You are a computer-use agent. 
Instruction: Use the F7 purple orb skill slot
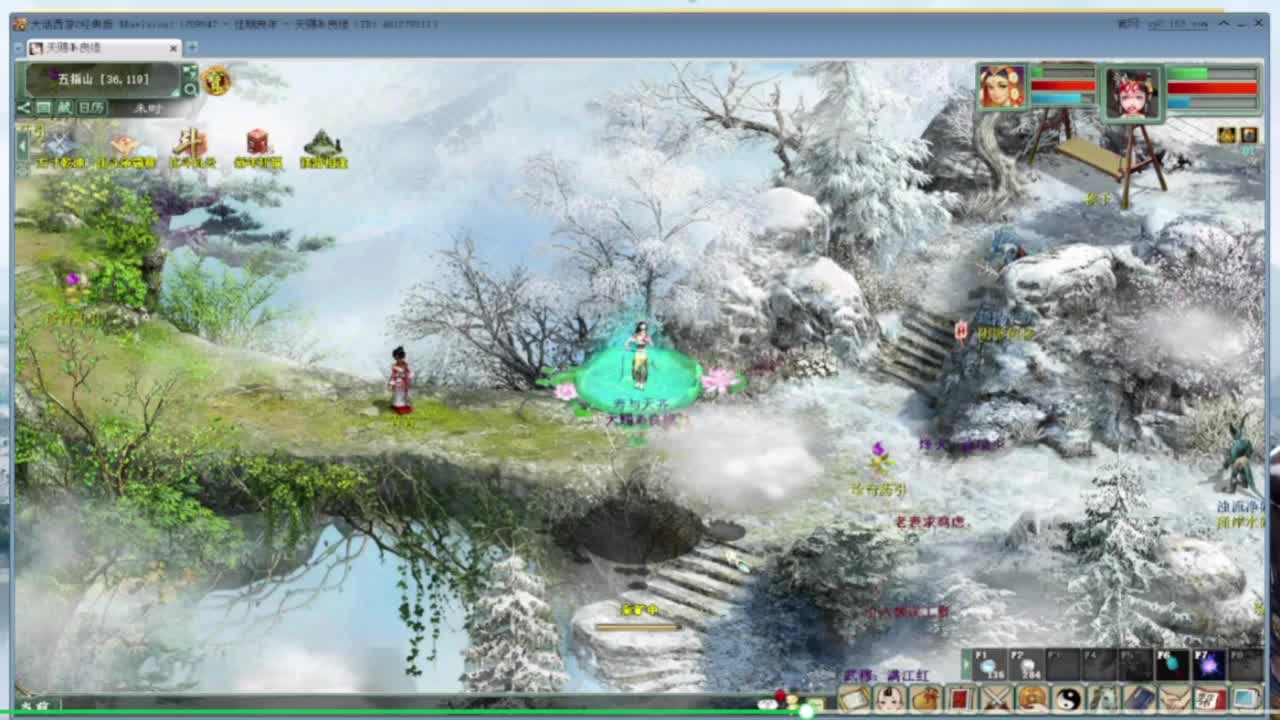[x=1209, y=665]
